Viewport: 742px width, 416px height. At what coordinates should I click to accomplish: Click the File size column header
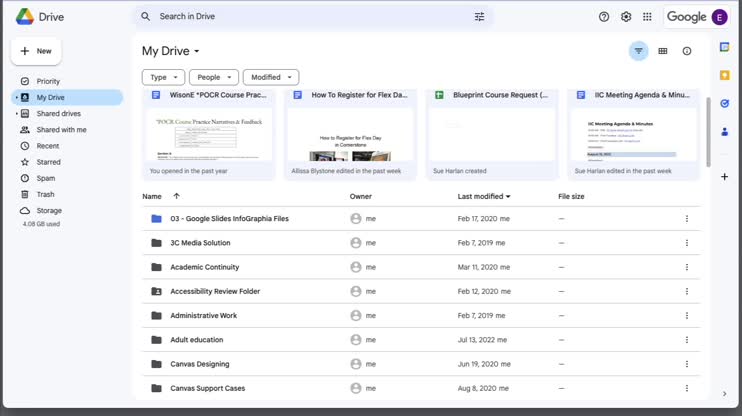(571, 196)
